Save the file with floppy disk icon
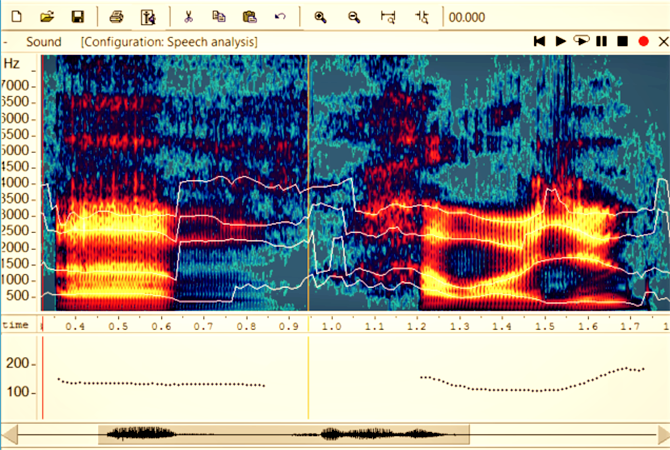Image resolution: width=670 pixels, height=450 pixels. pyautogui.click(x=76, y=17)
